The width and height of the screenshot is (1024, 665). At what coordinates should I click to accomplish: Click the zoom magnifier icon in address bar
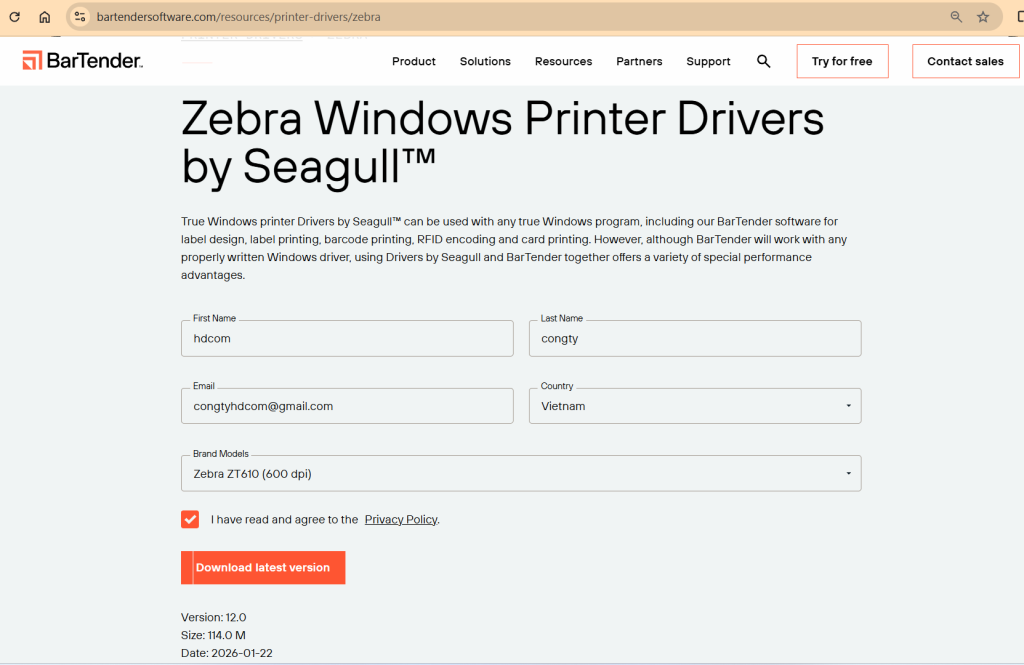click(x=956, y=17)
